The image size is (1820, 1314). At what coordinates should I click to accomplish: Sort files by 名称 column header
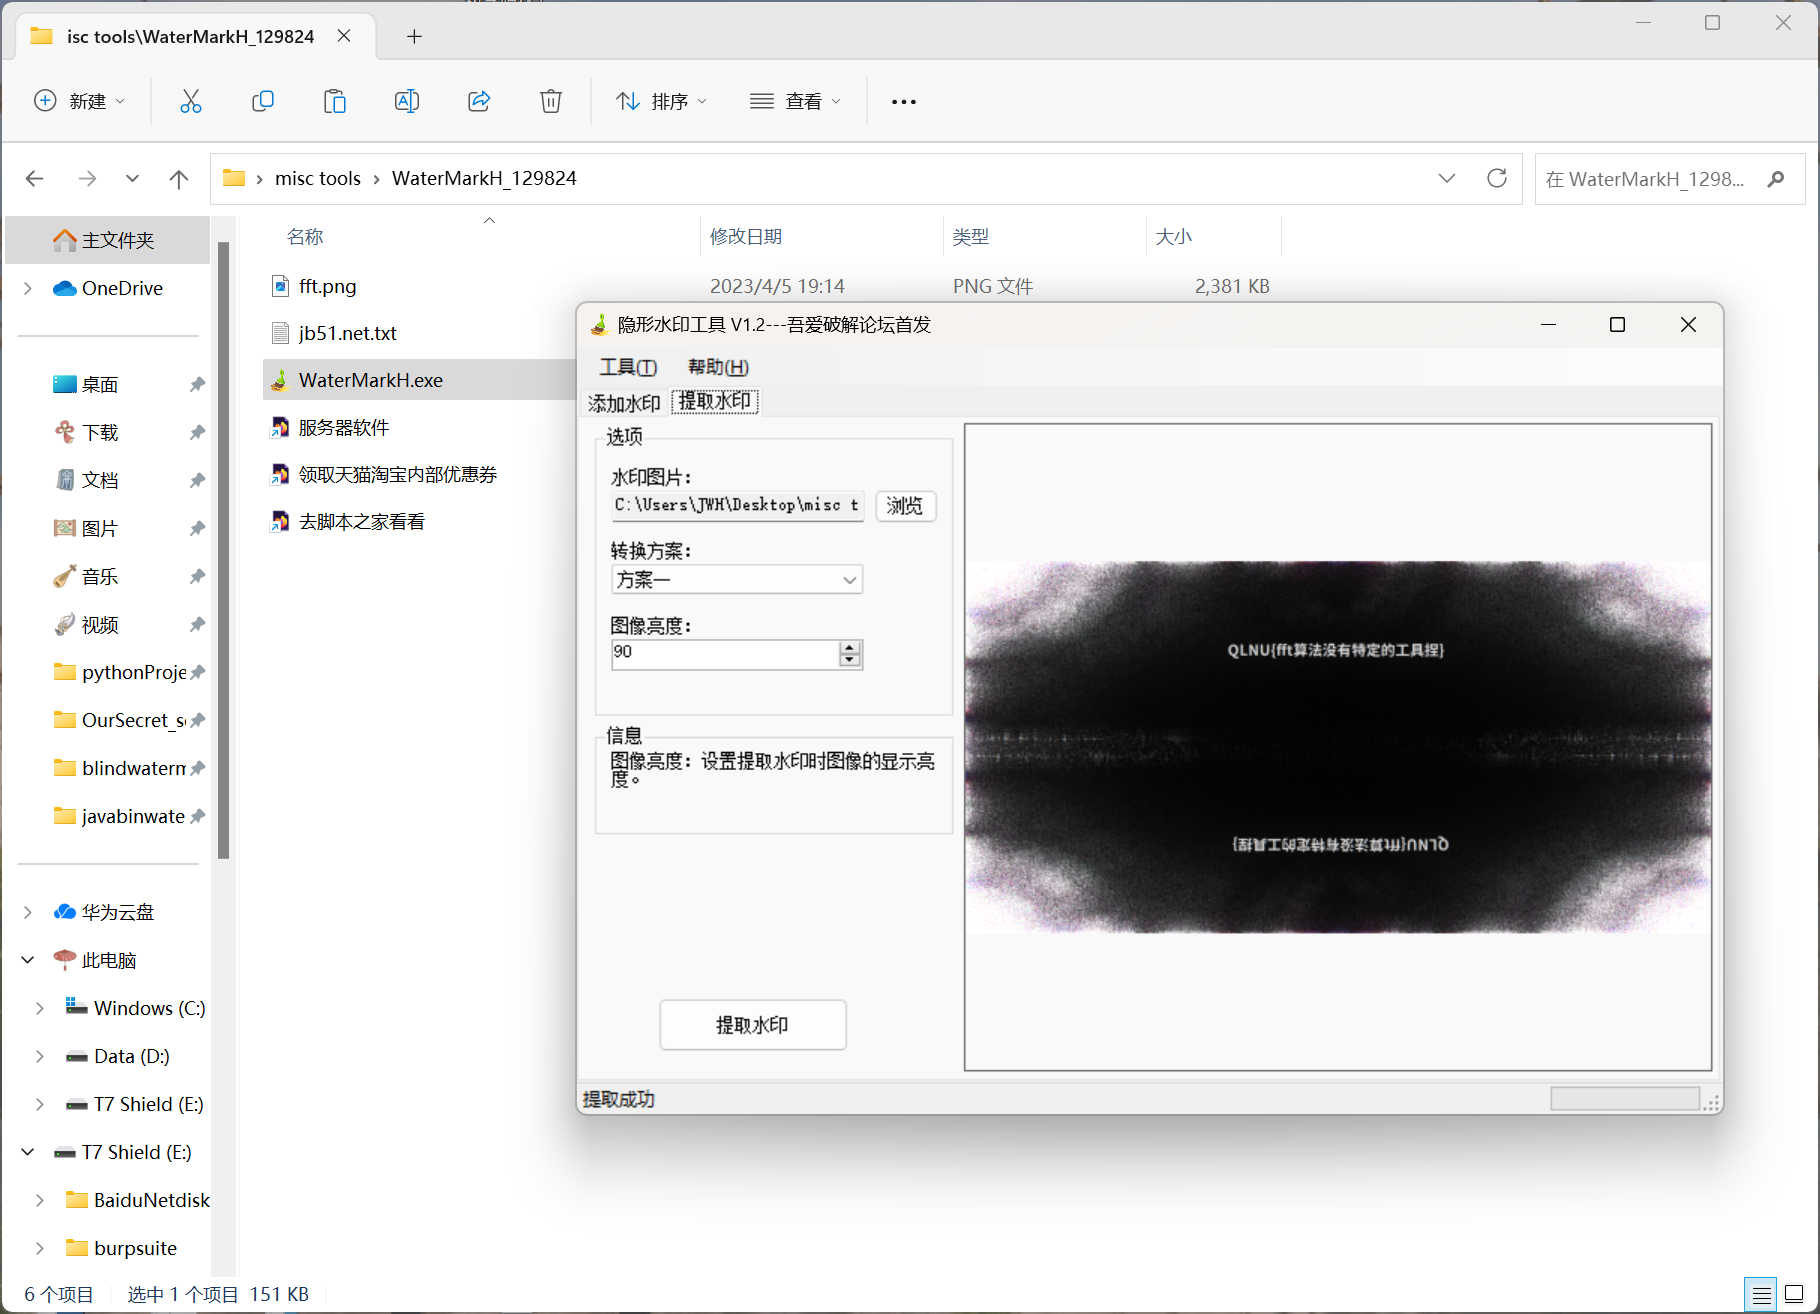pos(305,236)
